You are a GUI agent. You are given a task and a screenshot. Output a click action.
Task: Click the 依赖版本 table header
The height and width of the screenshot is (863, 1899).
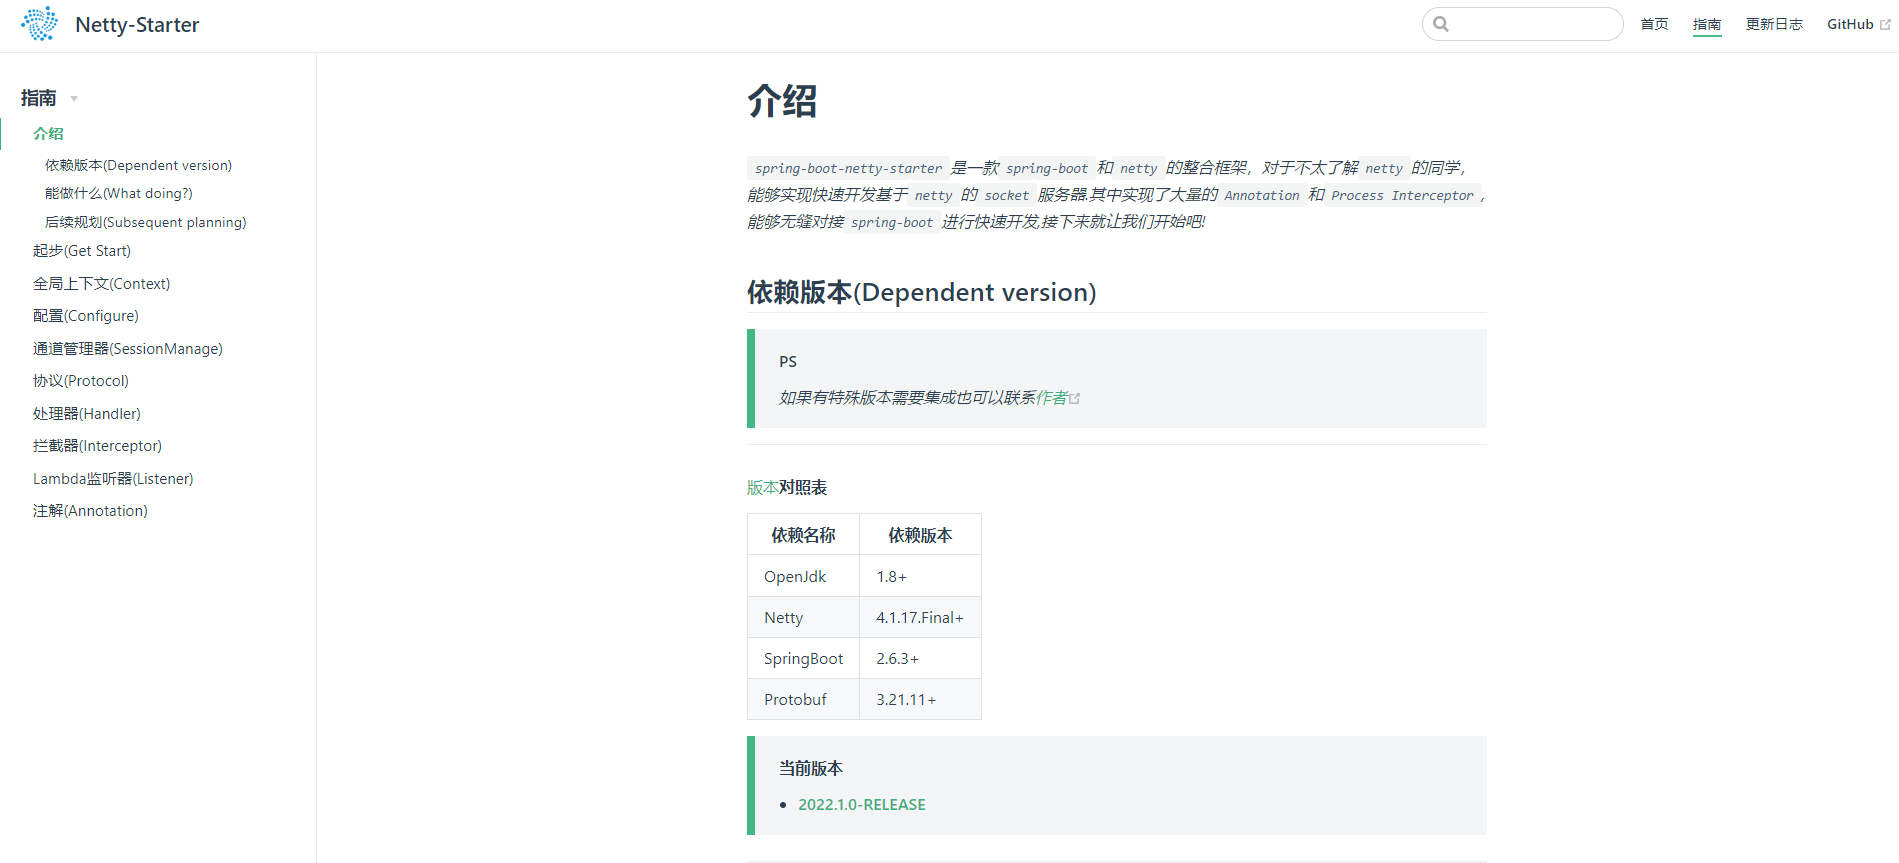pos(920,535)
